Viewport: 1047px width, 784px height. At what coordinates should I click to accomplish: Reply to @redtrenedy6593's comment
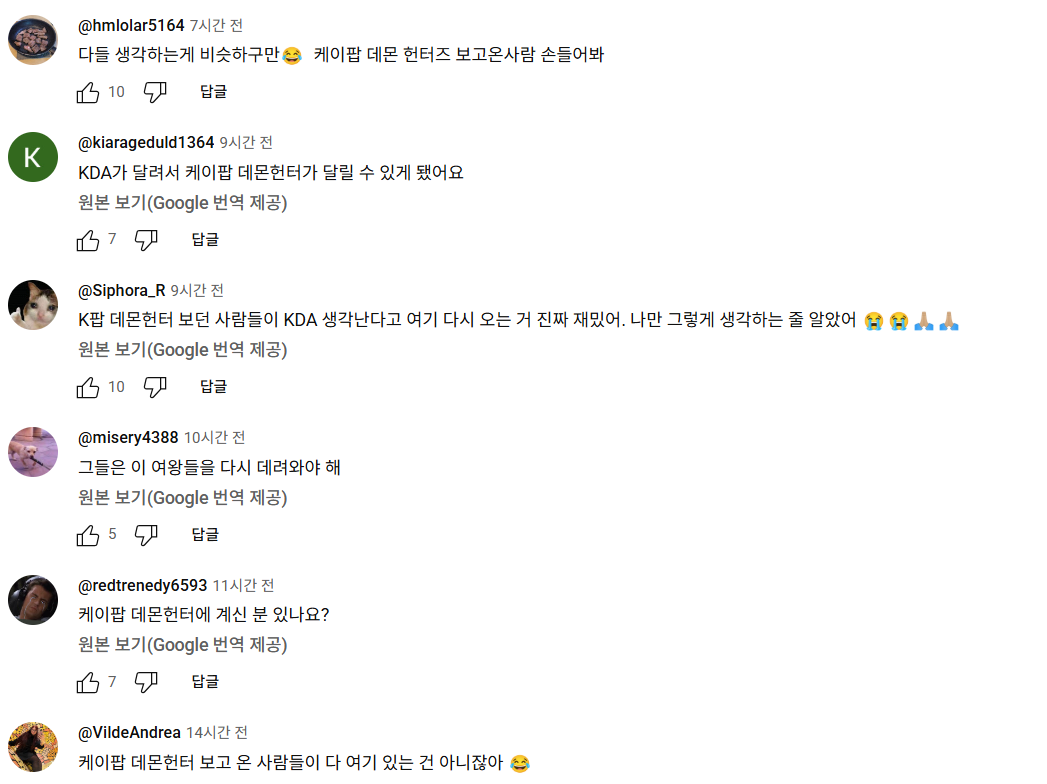pos(205,682)
